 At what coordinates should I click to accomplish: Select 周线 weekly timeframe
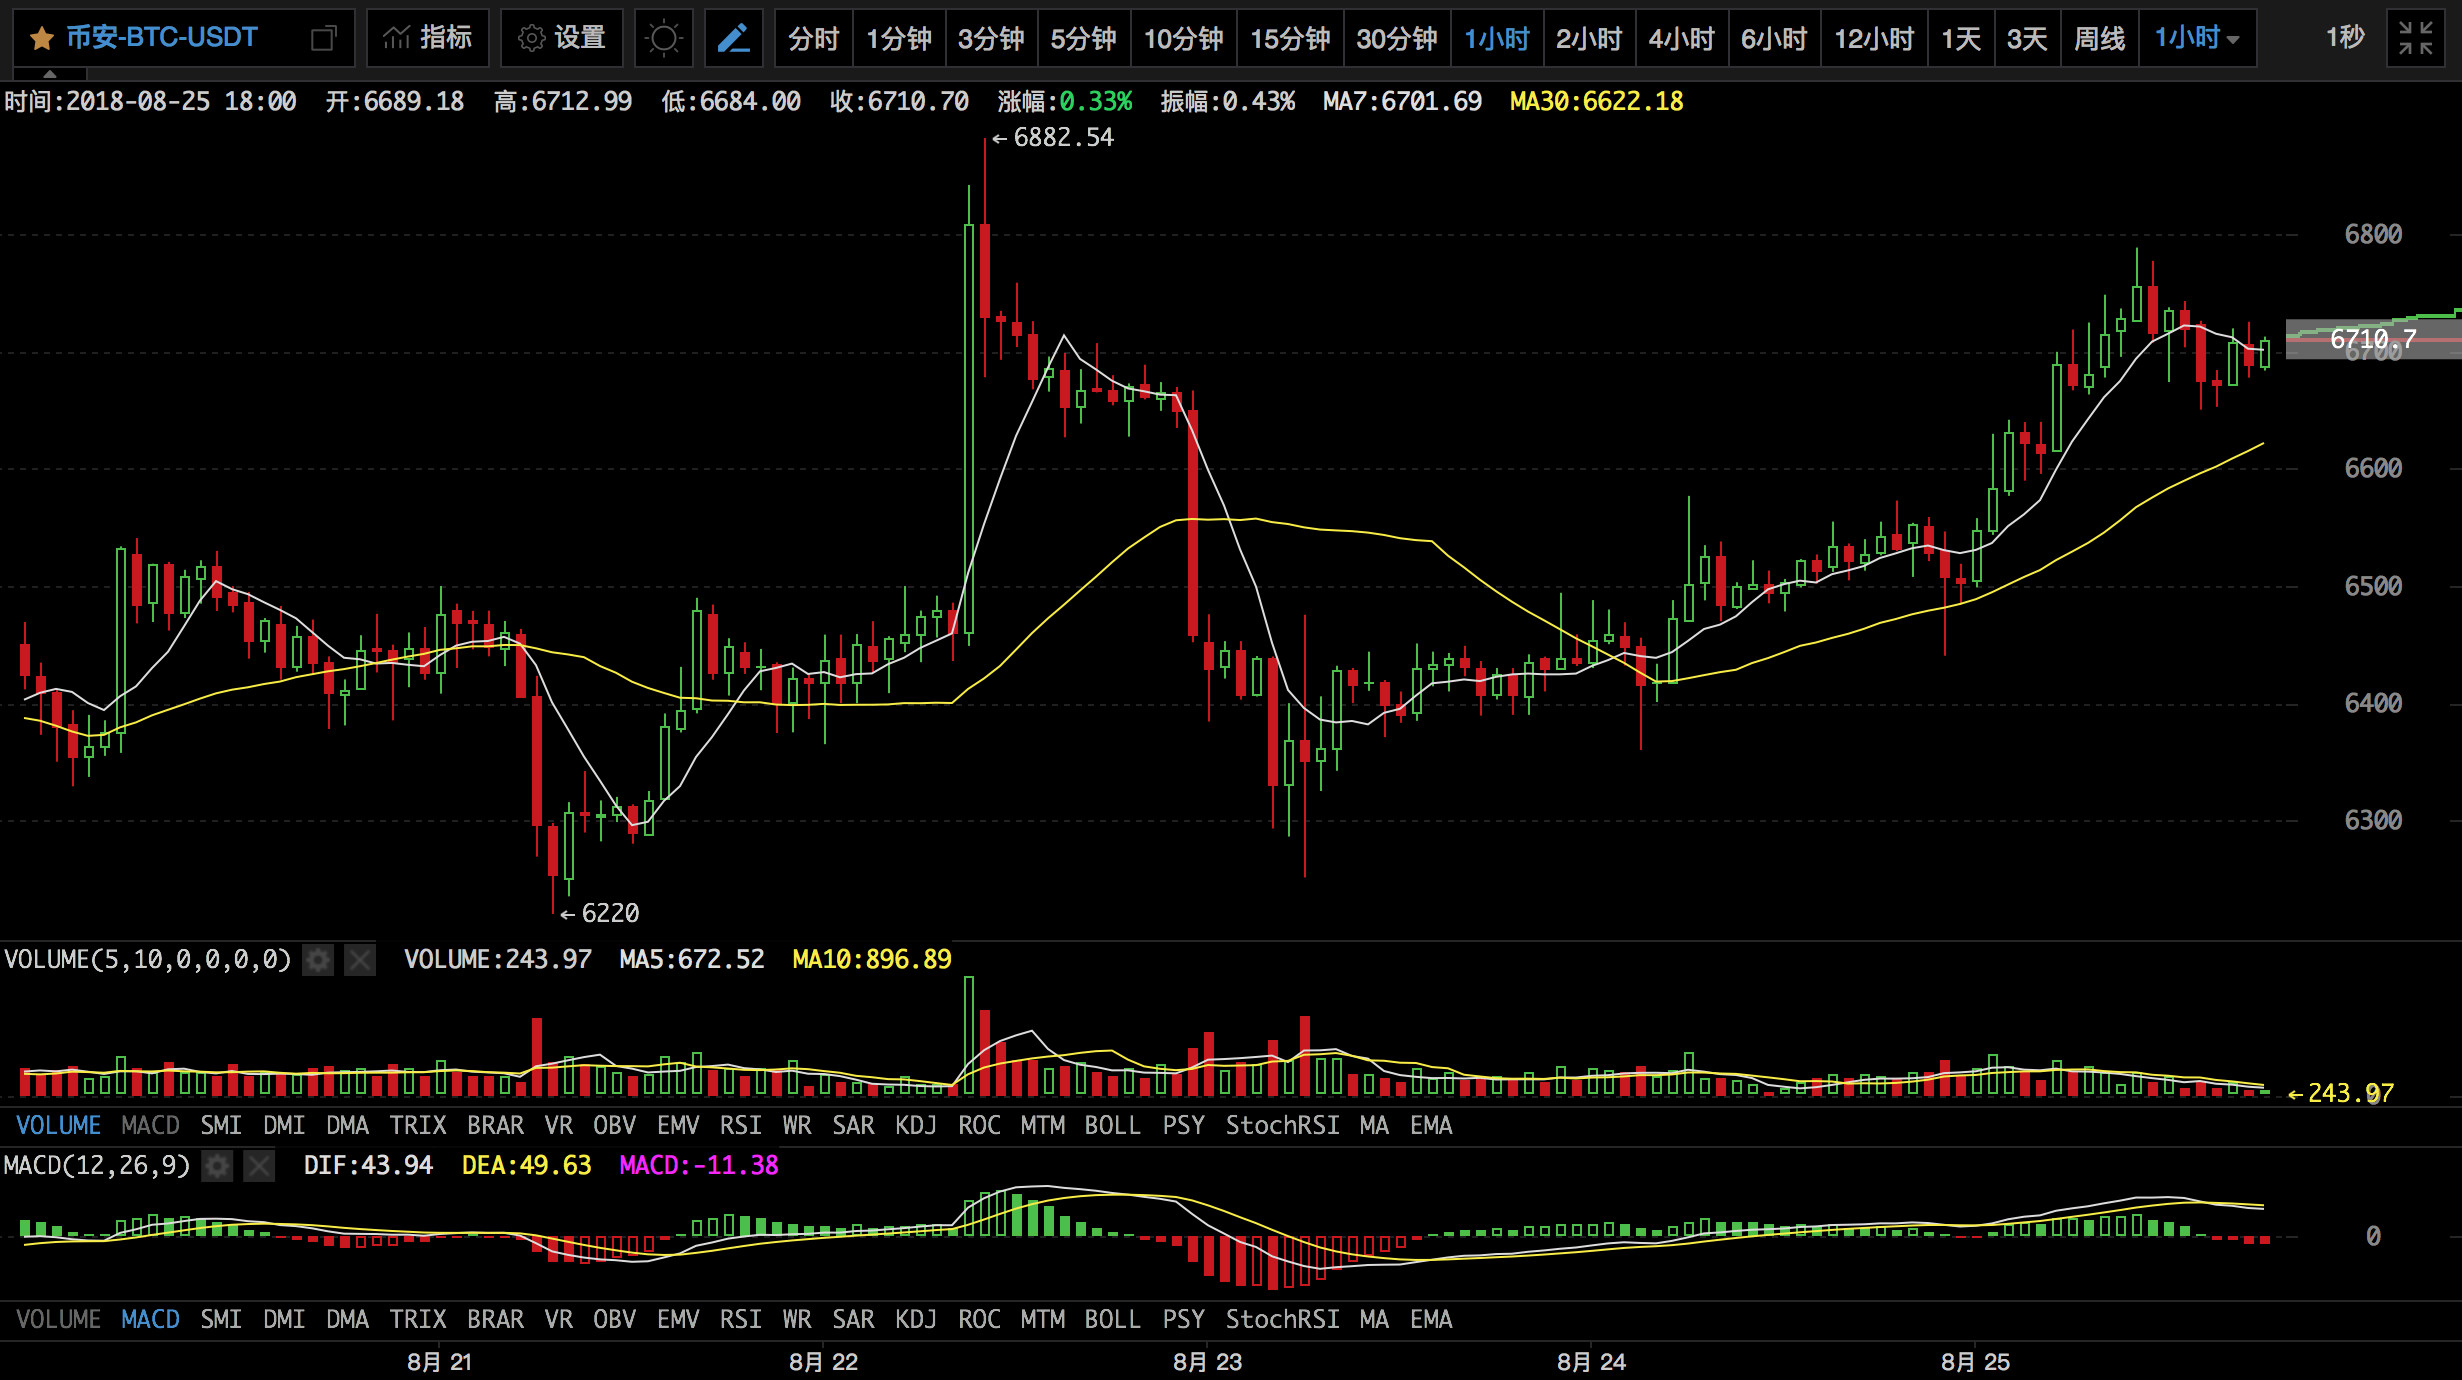(x=2099, y=39)
